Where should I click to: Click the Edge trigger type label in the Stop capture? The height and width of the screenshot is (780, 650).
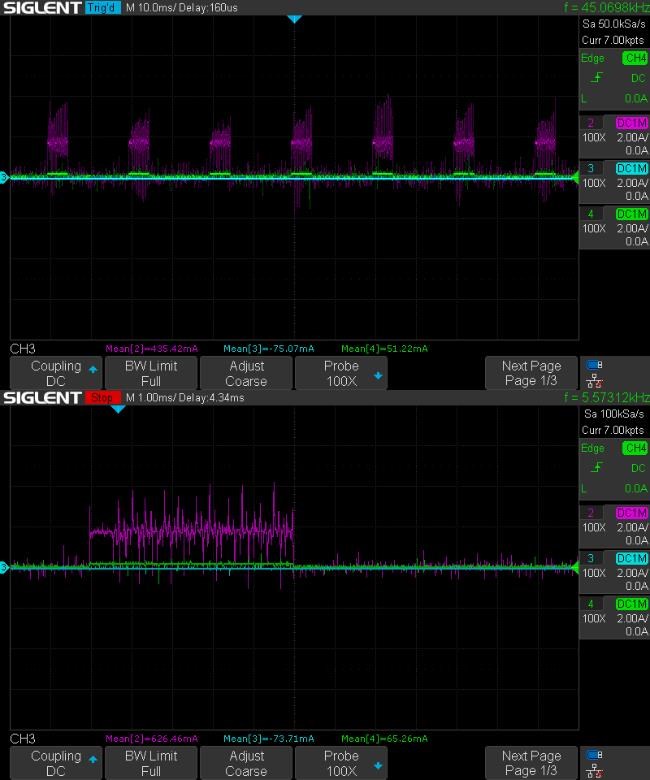coord(593,449)
